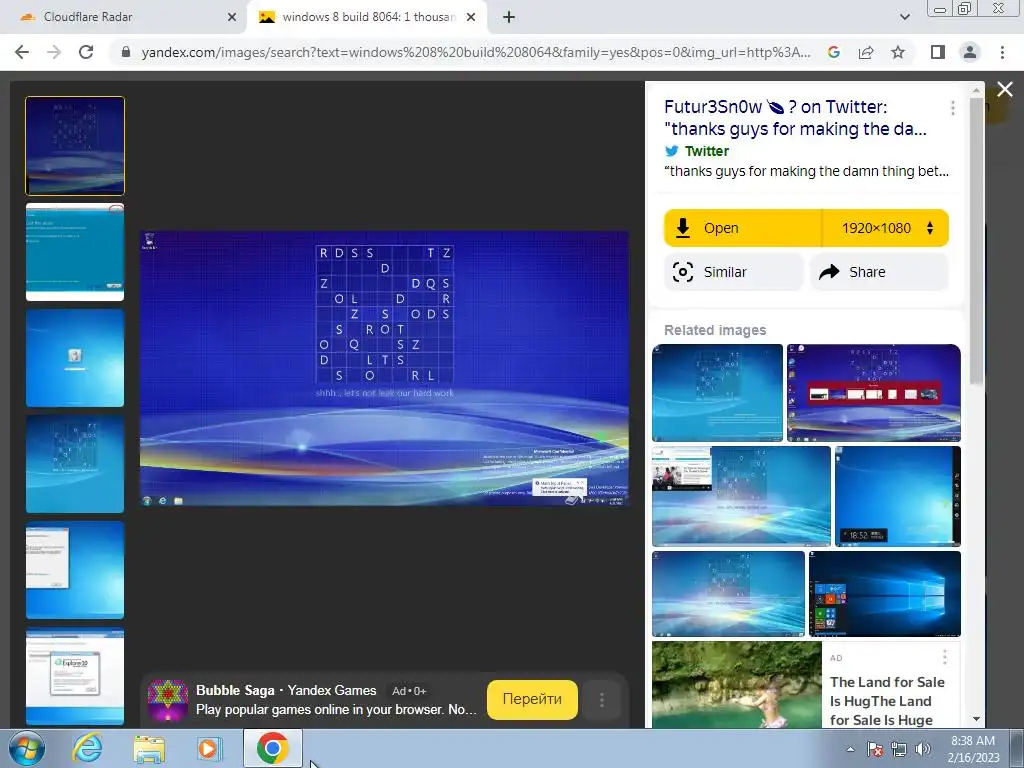Open related image showing 18:52 clock
Viewport: 1024px width, 768px height.
pos(898,496)
